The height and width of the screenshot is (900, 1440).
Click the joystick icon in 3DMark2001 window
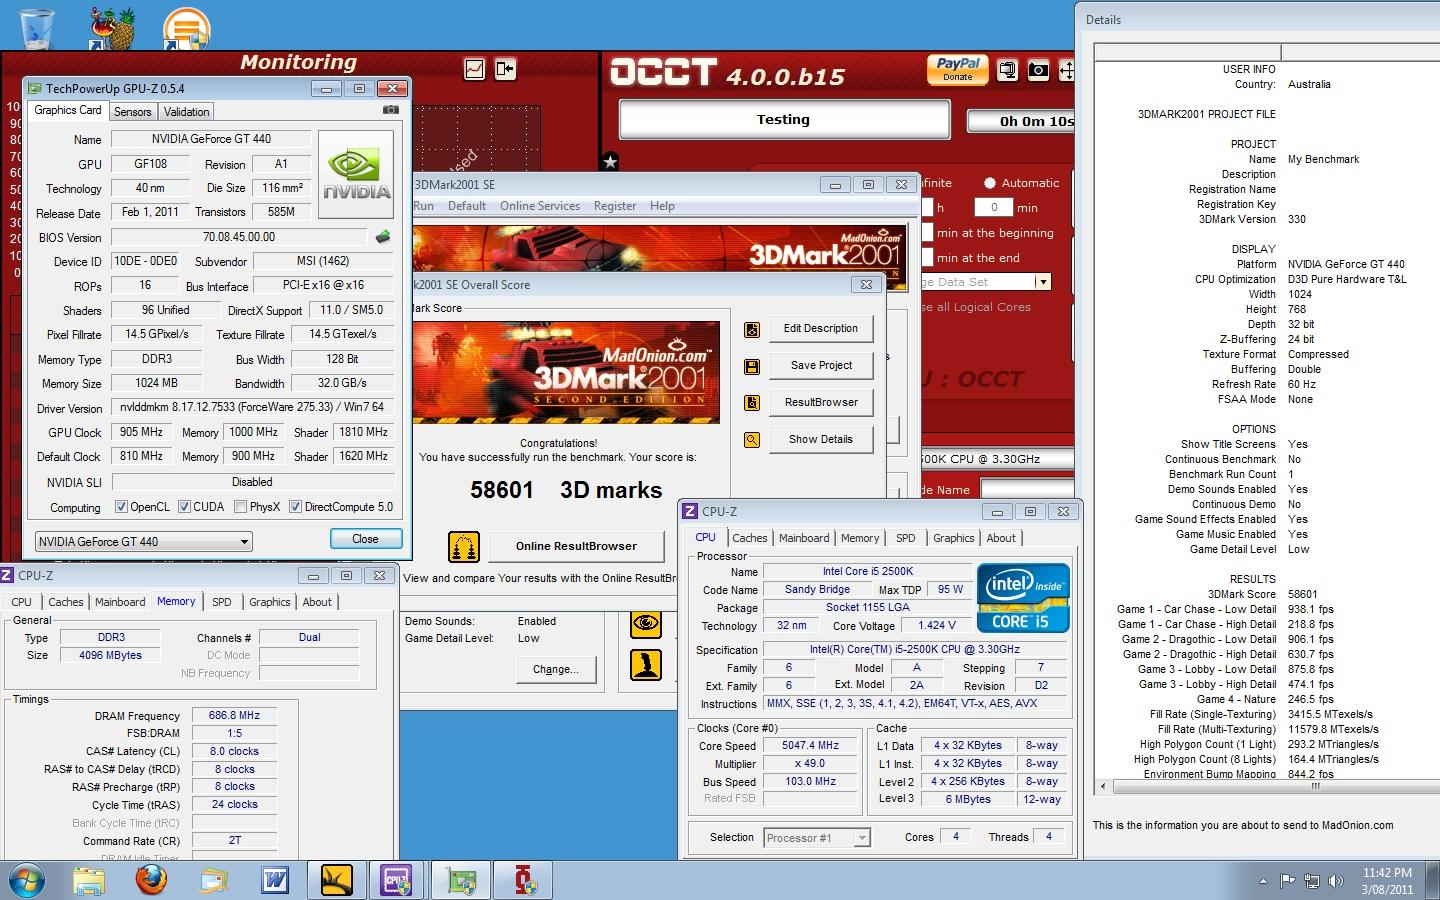[x=646, y=665]
